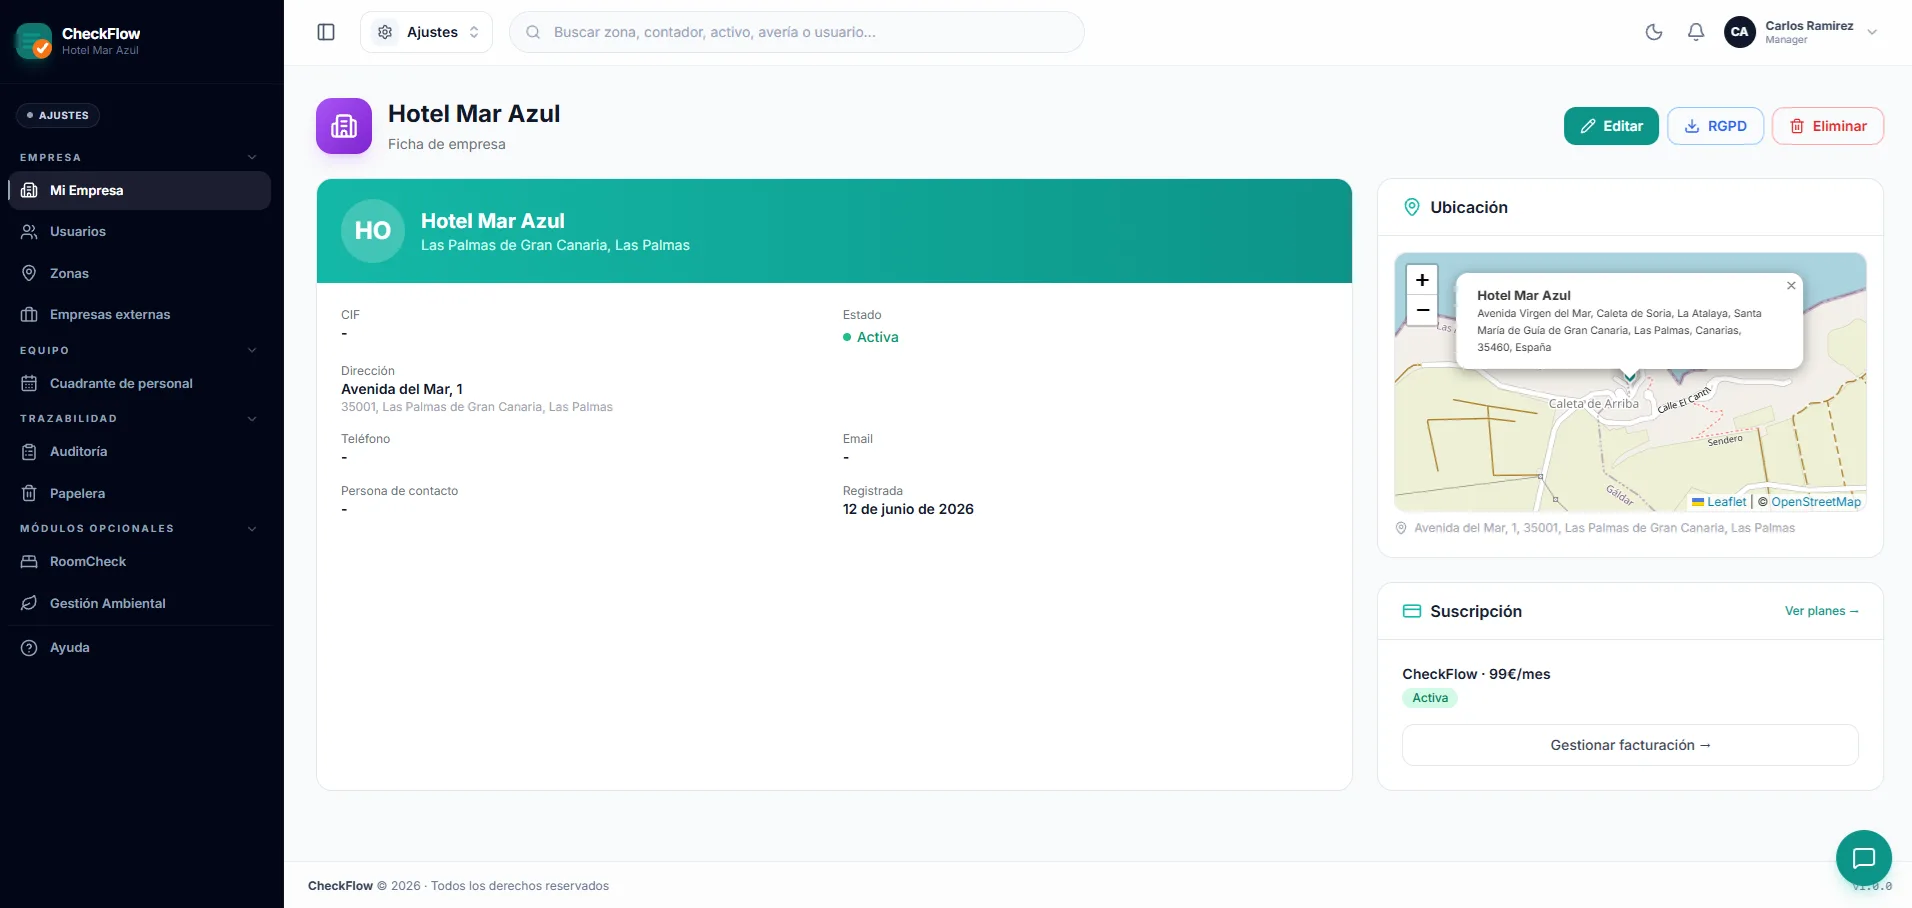This screenshot has width=1912, height=908.
Task: Close the Hotel Mar Azul map popup
Action: tap(1791, 286)
